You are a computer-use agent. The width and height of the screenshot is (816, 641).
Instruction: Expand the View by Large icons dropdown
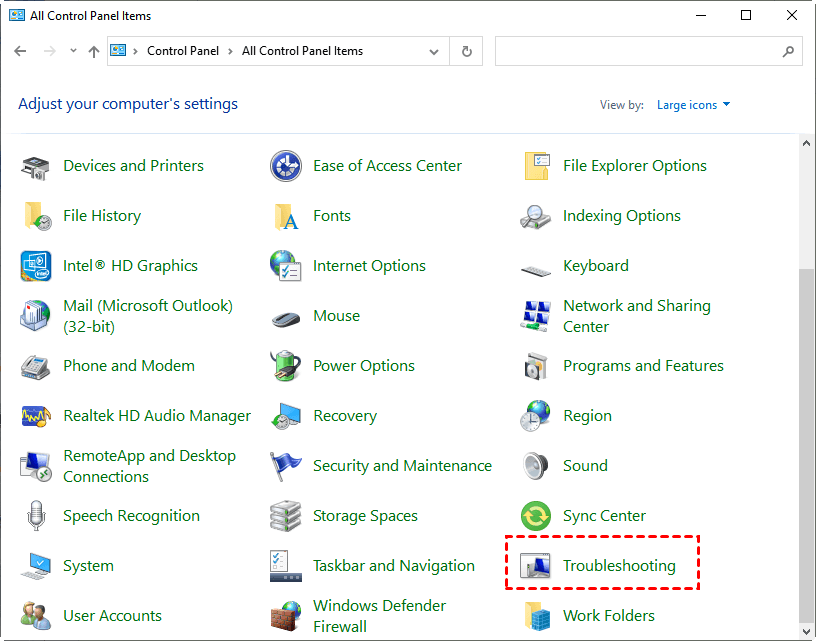[x=693, y=105]
